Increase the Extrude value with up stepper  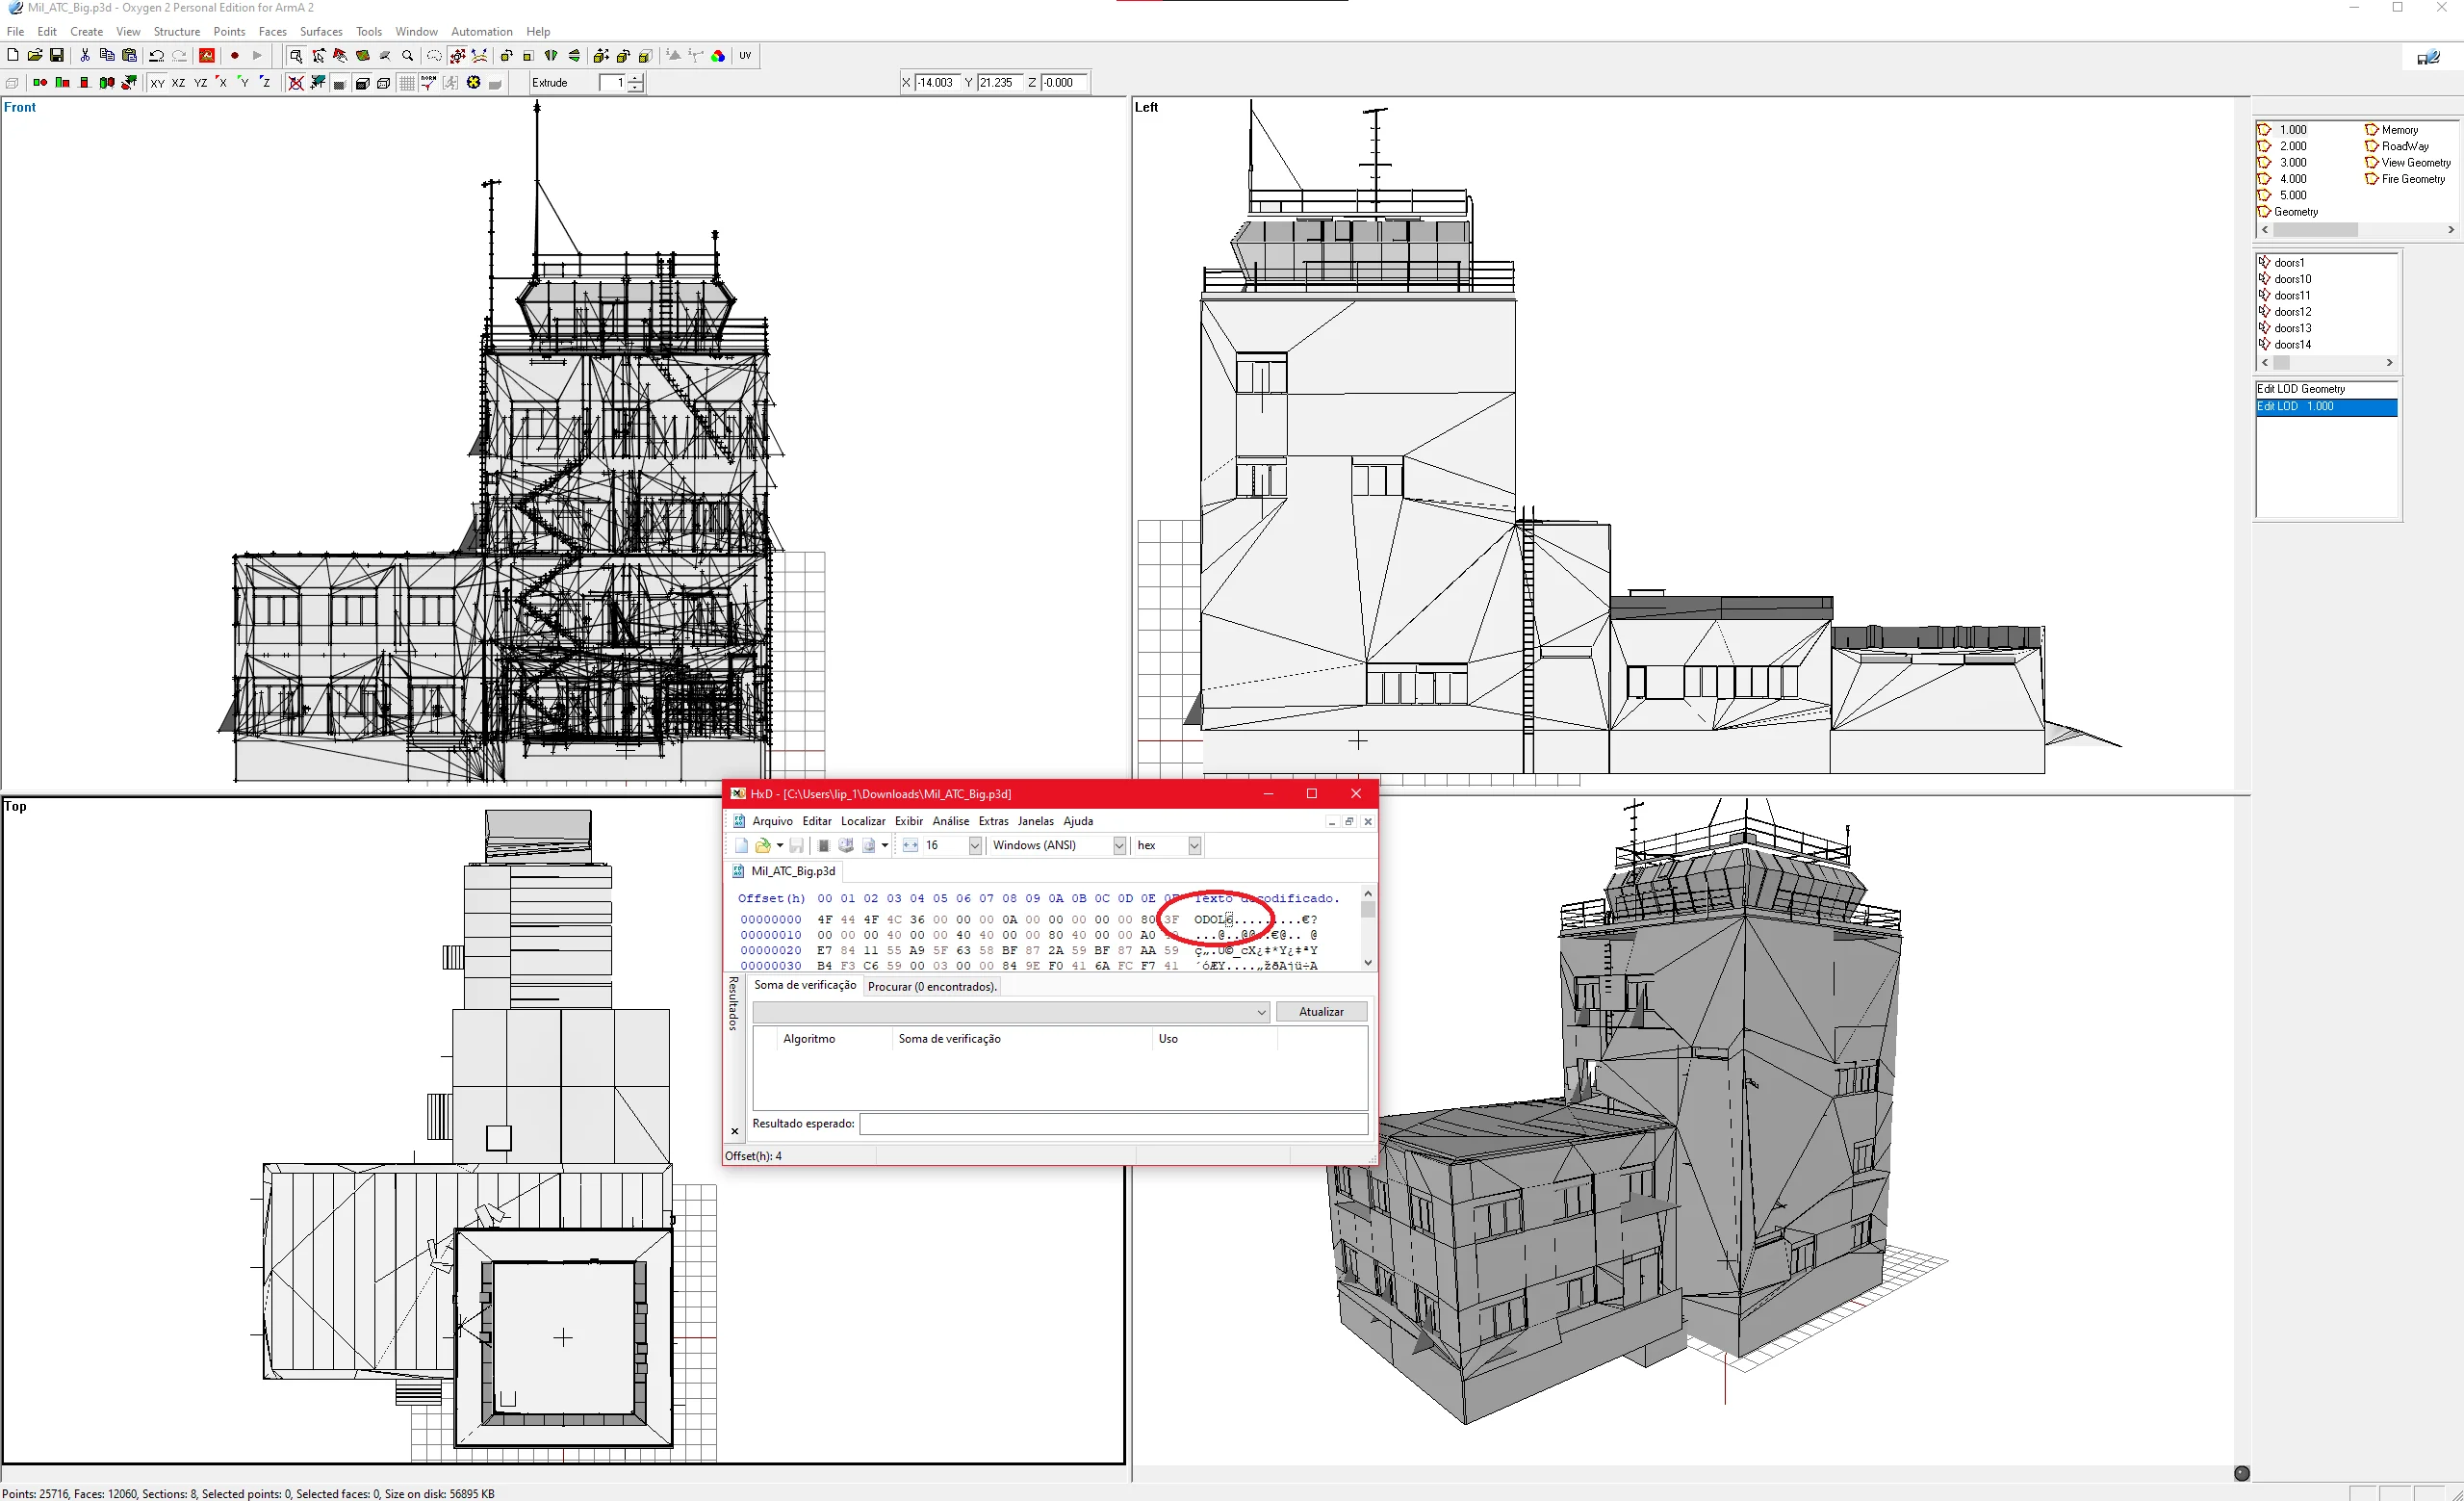[636, 78]
